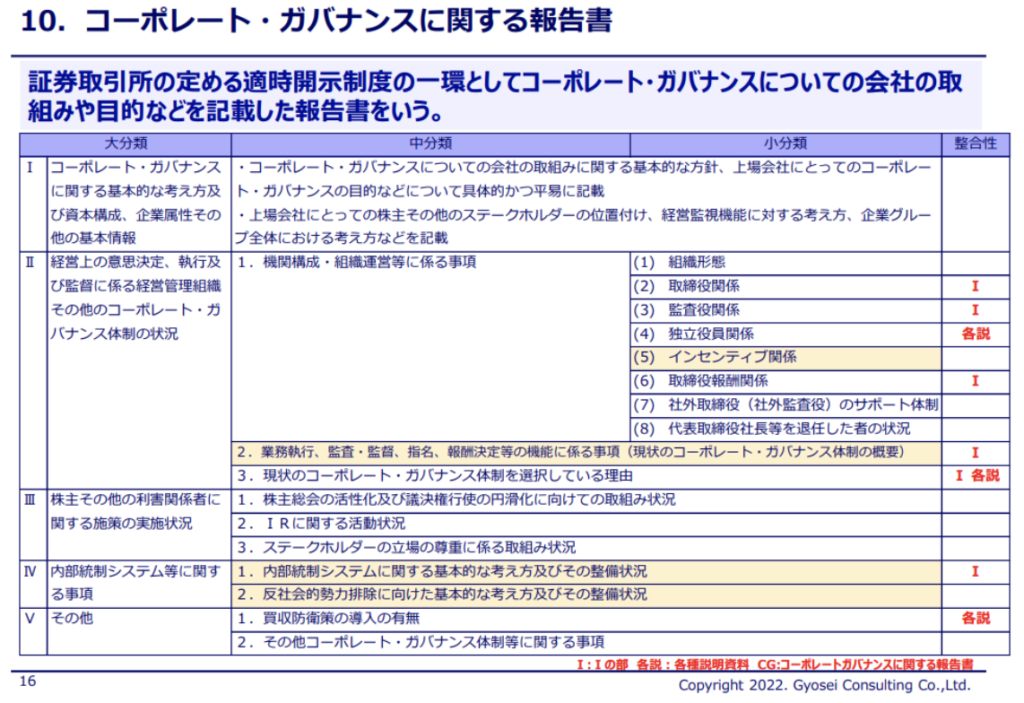Click the cell (8) 代表取締役社長等を退任した者の状況

[x=786, y=429]
